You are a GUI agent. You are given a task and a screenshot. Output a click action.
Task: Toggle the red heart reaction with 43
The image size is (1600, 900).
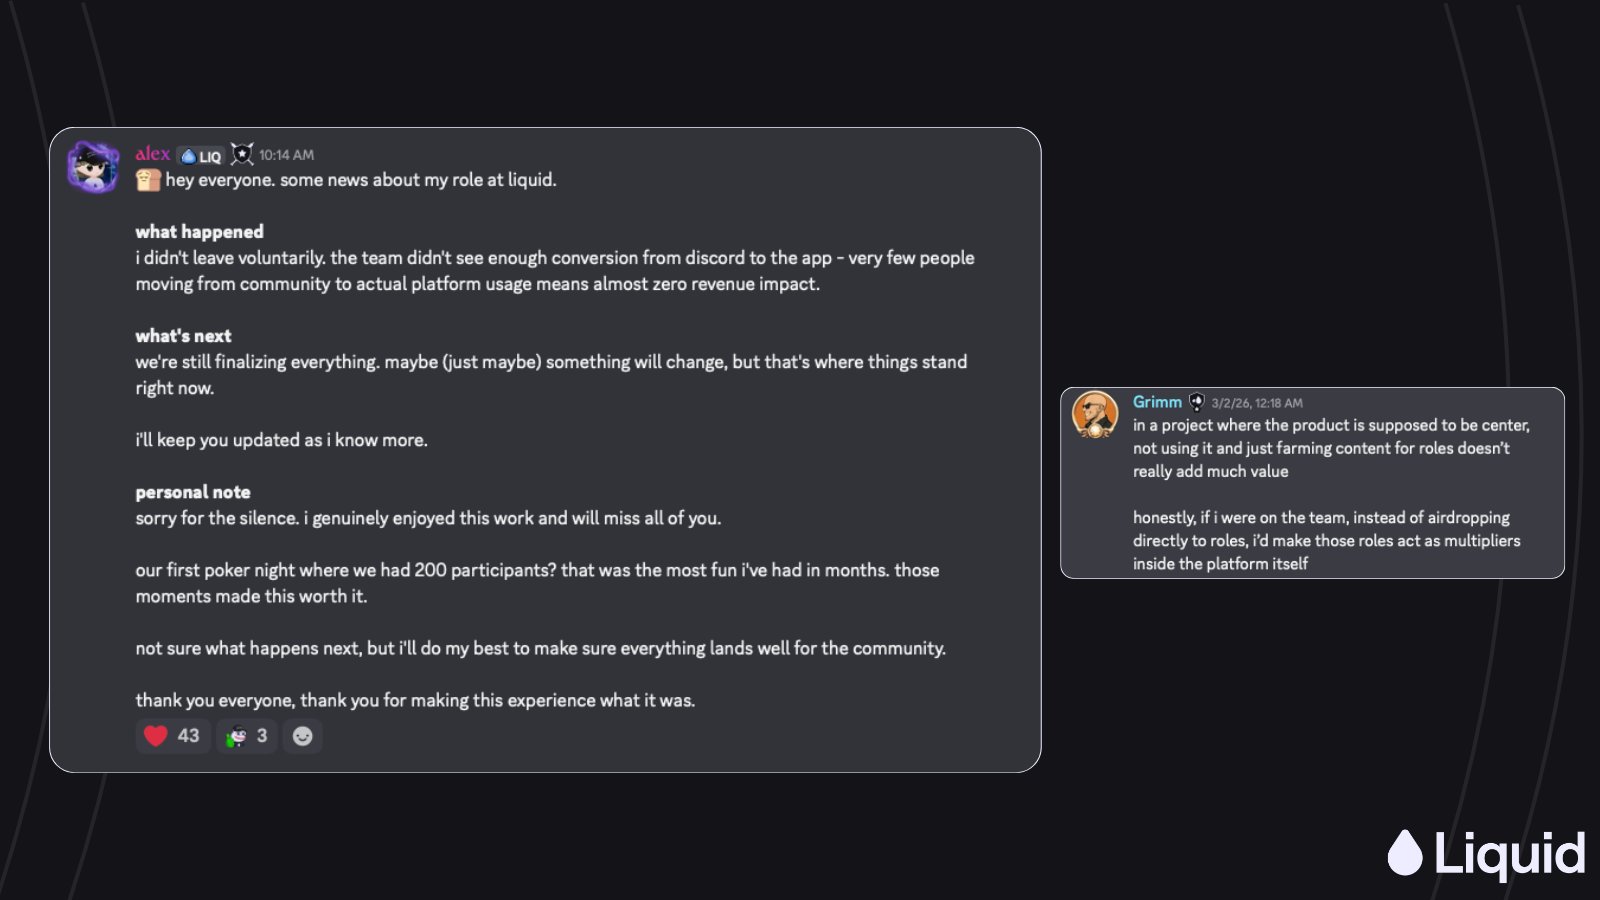click(x=173, y=736)
